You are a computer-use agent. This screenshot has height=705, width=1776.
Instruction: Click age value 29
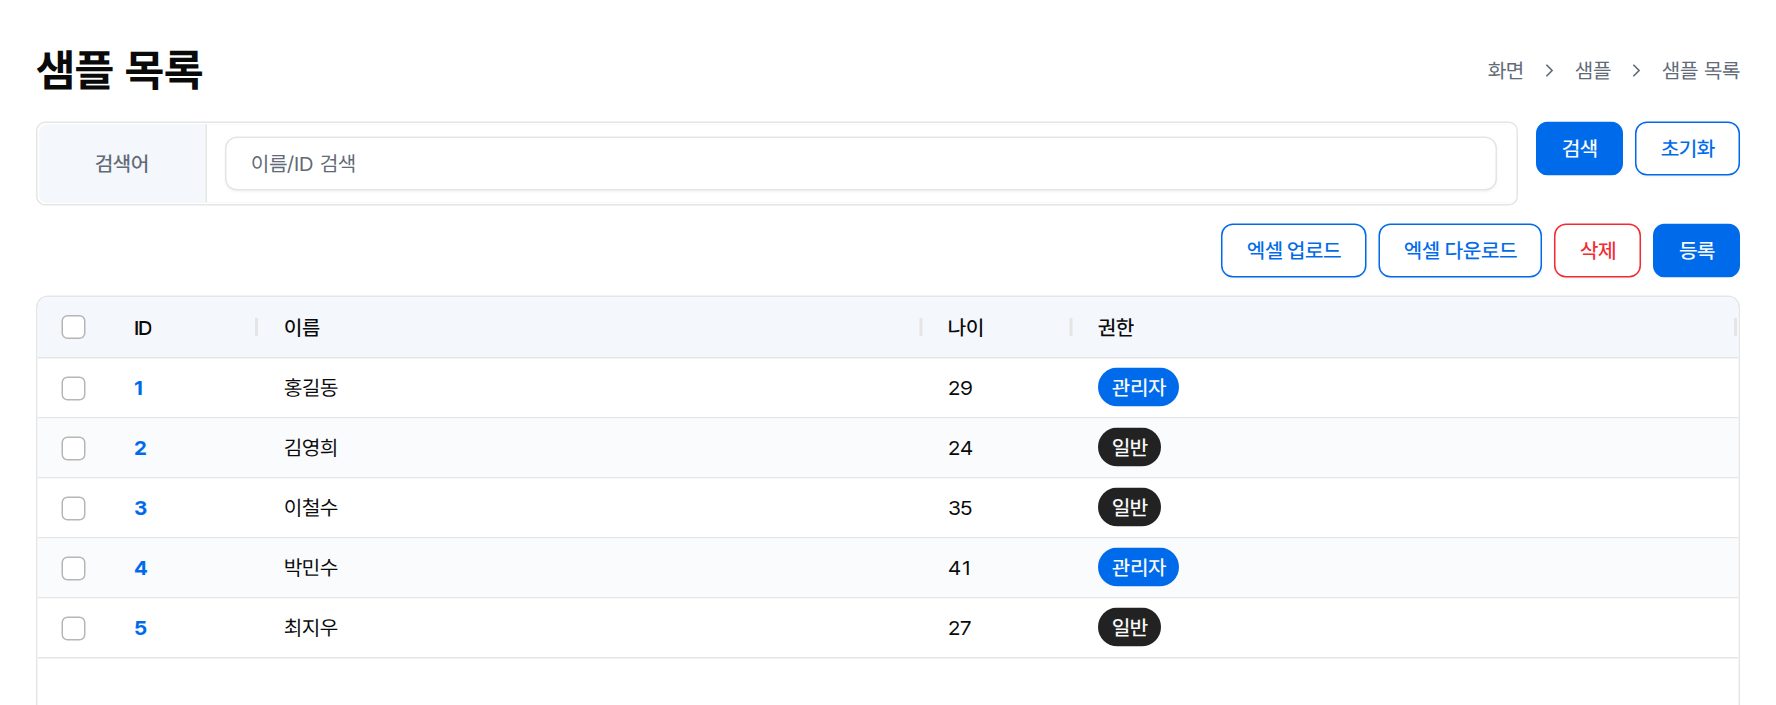click(960, 388)
